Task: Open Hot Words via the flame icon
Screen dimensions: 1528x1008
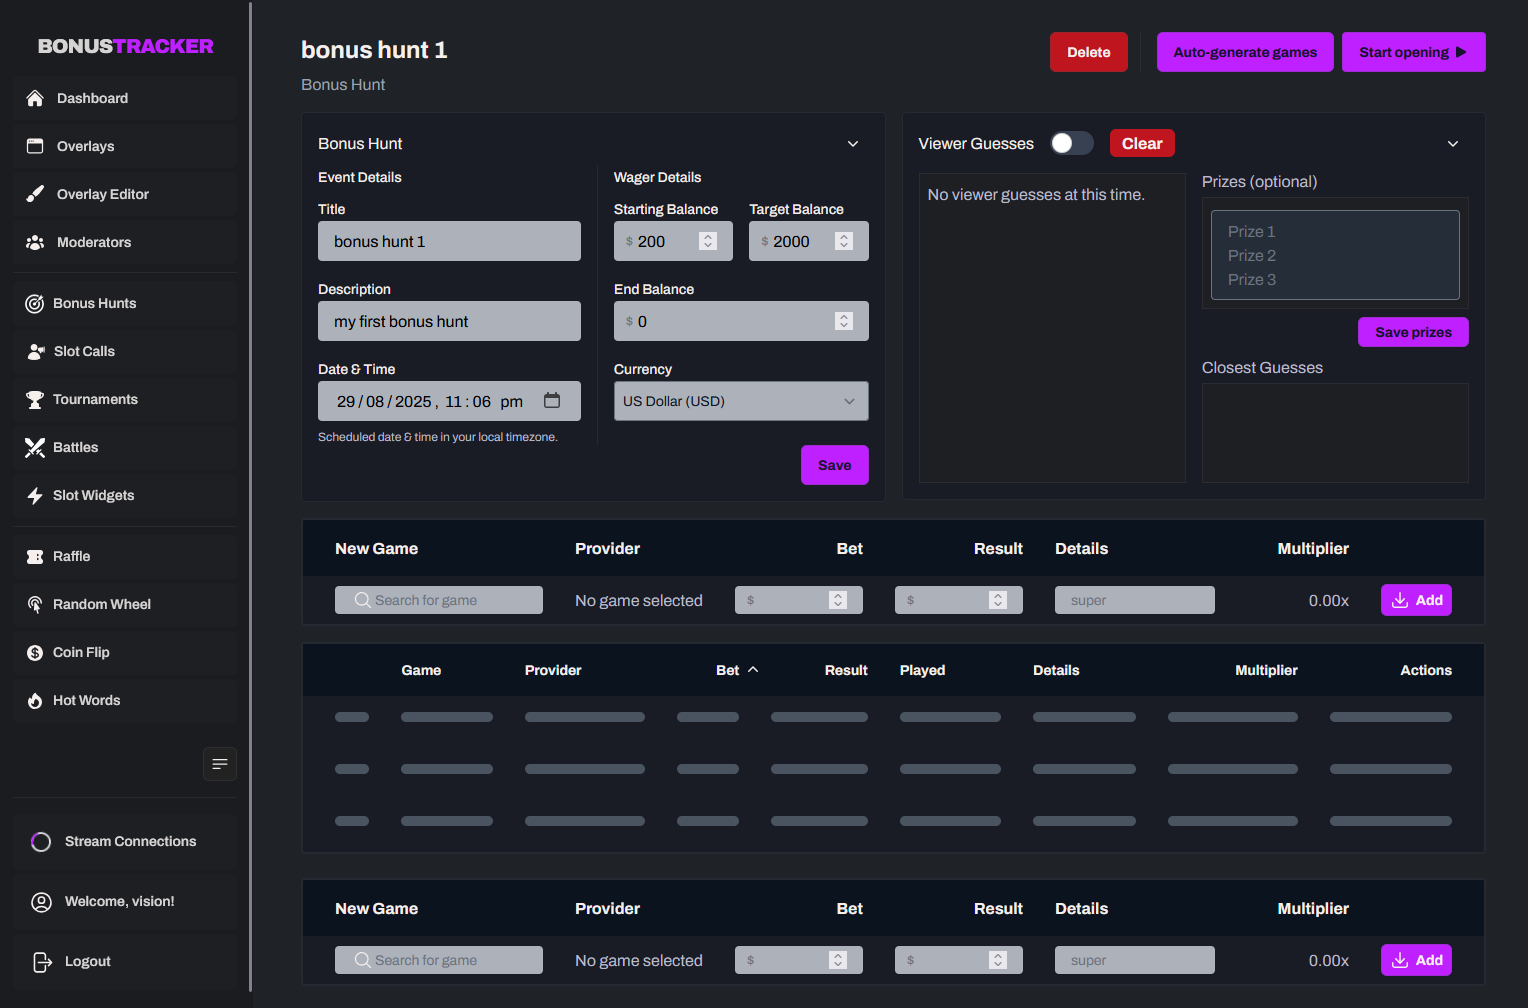Action: [x=35, y=700]
